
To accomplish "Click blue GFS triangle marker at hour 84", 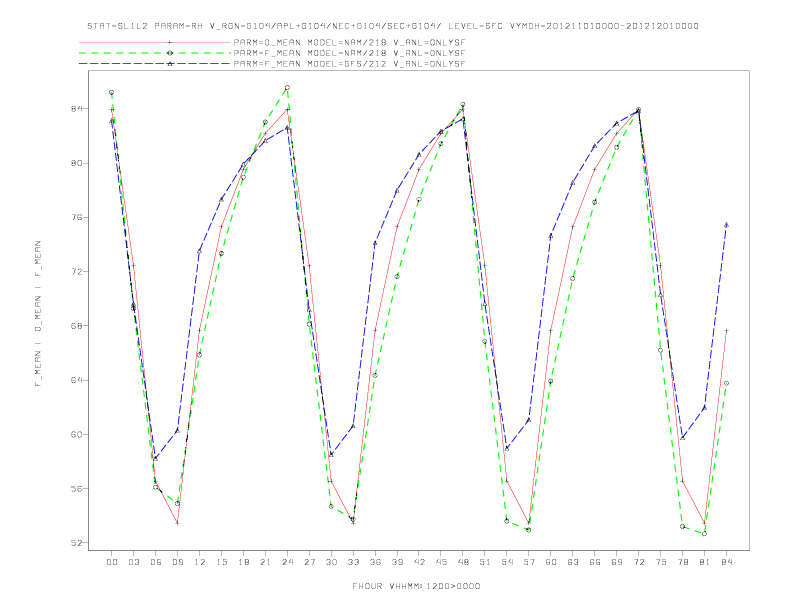I will 726,225.
